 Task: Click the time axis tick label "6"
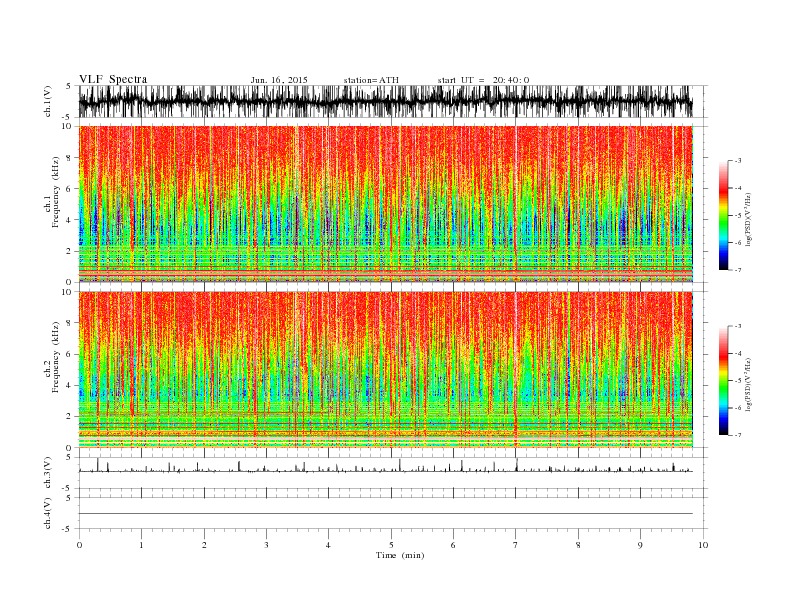pyautogui.click(x=453, y=545)
